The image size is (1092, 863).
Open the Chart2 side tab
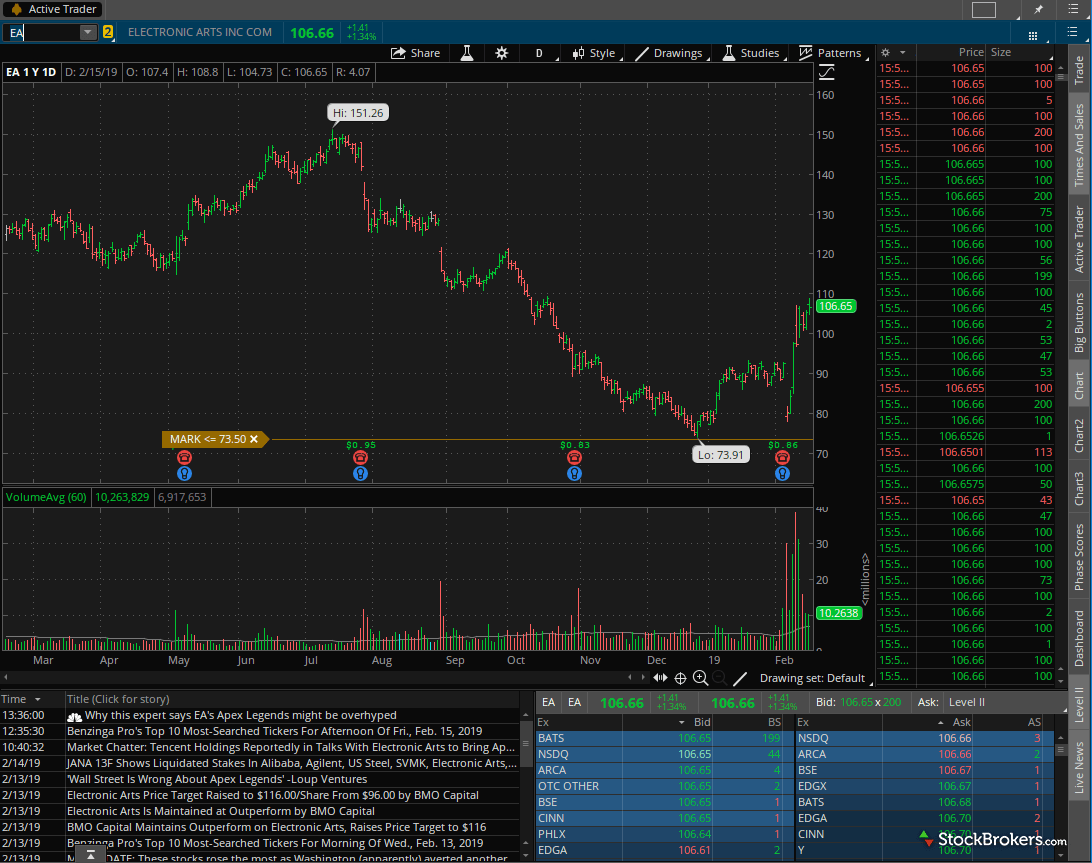coord(1079,436)
